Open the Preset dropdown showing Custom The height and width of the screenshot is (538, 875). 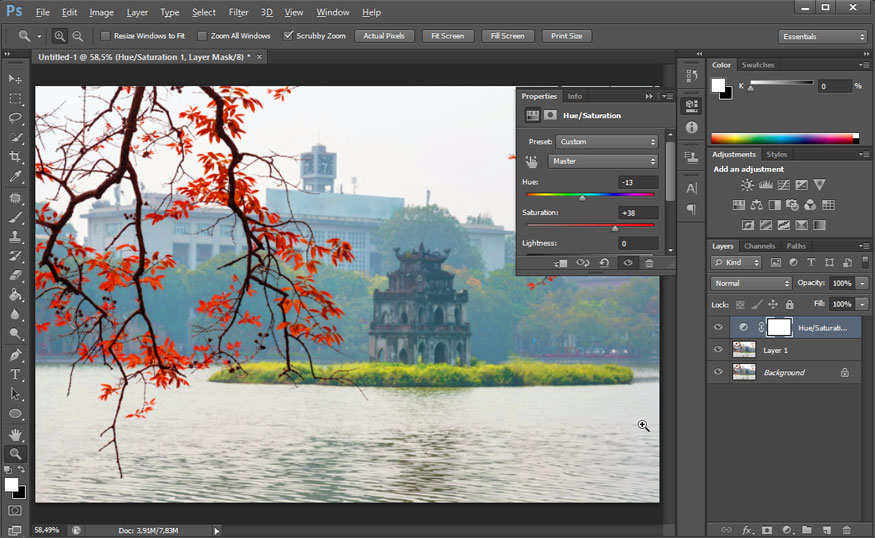coord(607,142)
